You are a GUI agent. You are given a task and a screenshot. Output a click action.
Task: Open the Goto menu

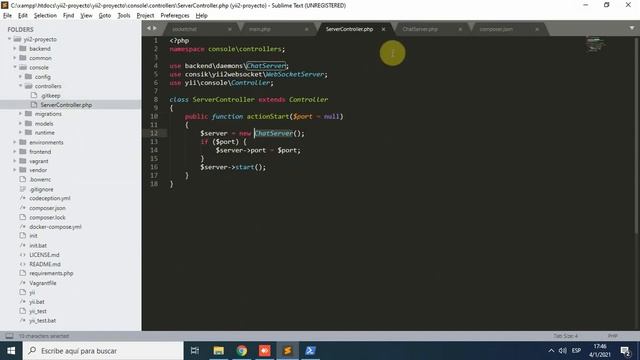point(104,16)
